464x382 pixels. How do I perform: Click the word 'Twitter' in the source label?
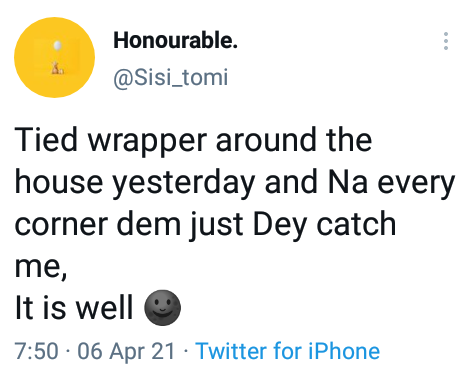[x=231, y=351]
